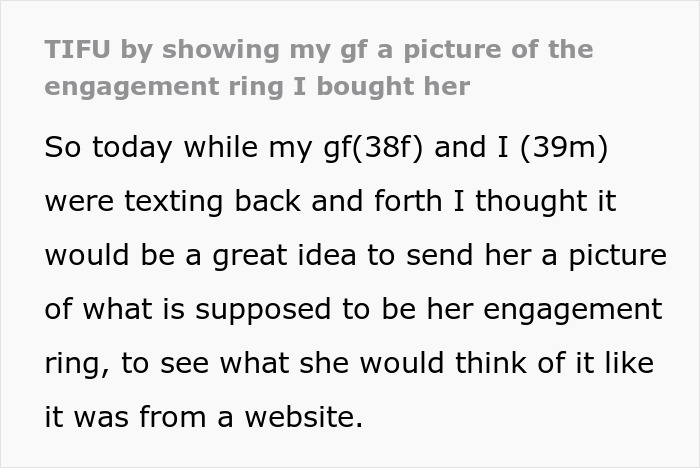
Task: Click the word "ring," starting the fifth line
Action: (78, 363)
